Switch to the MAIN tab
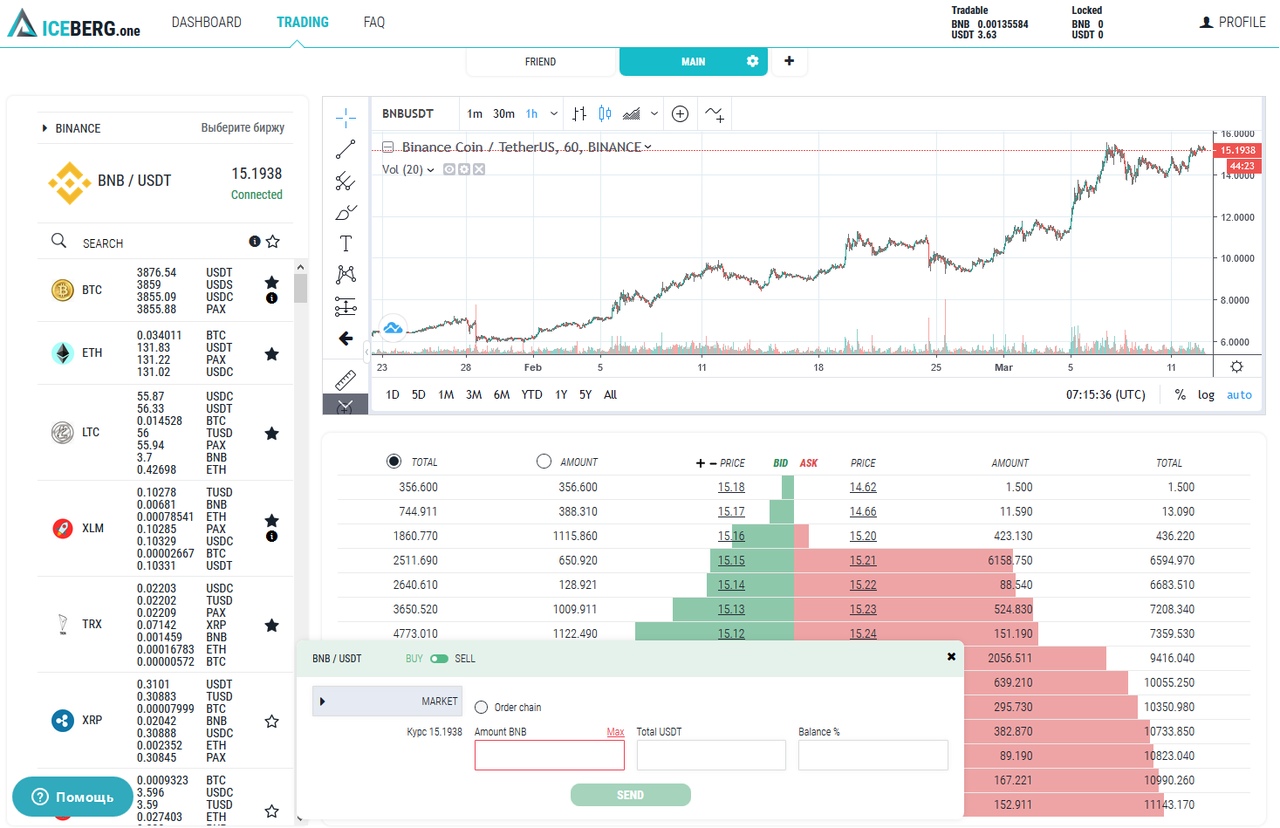This screenshot has width=1280, height=828. pos(693,61)
